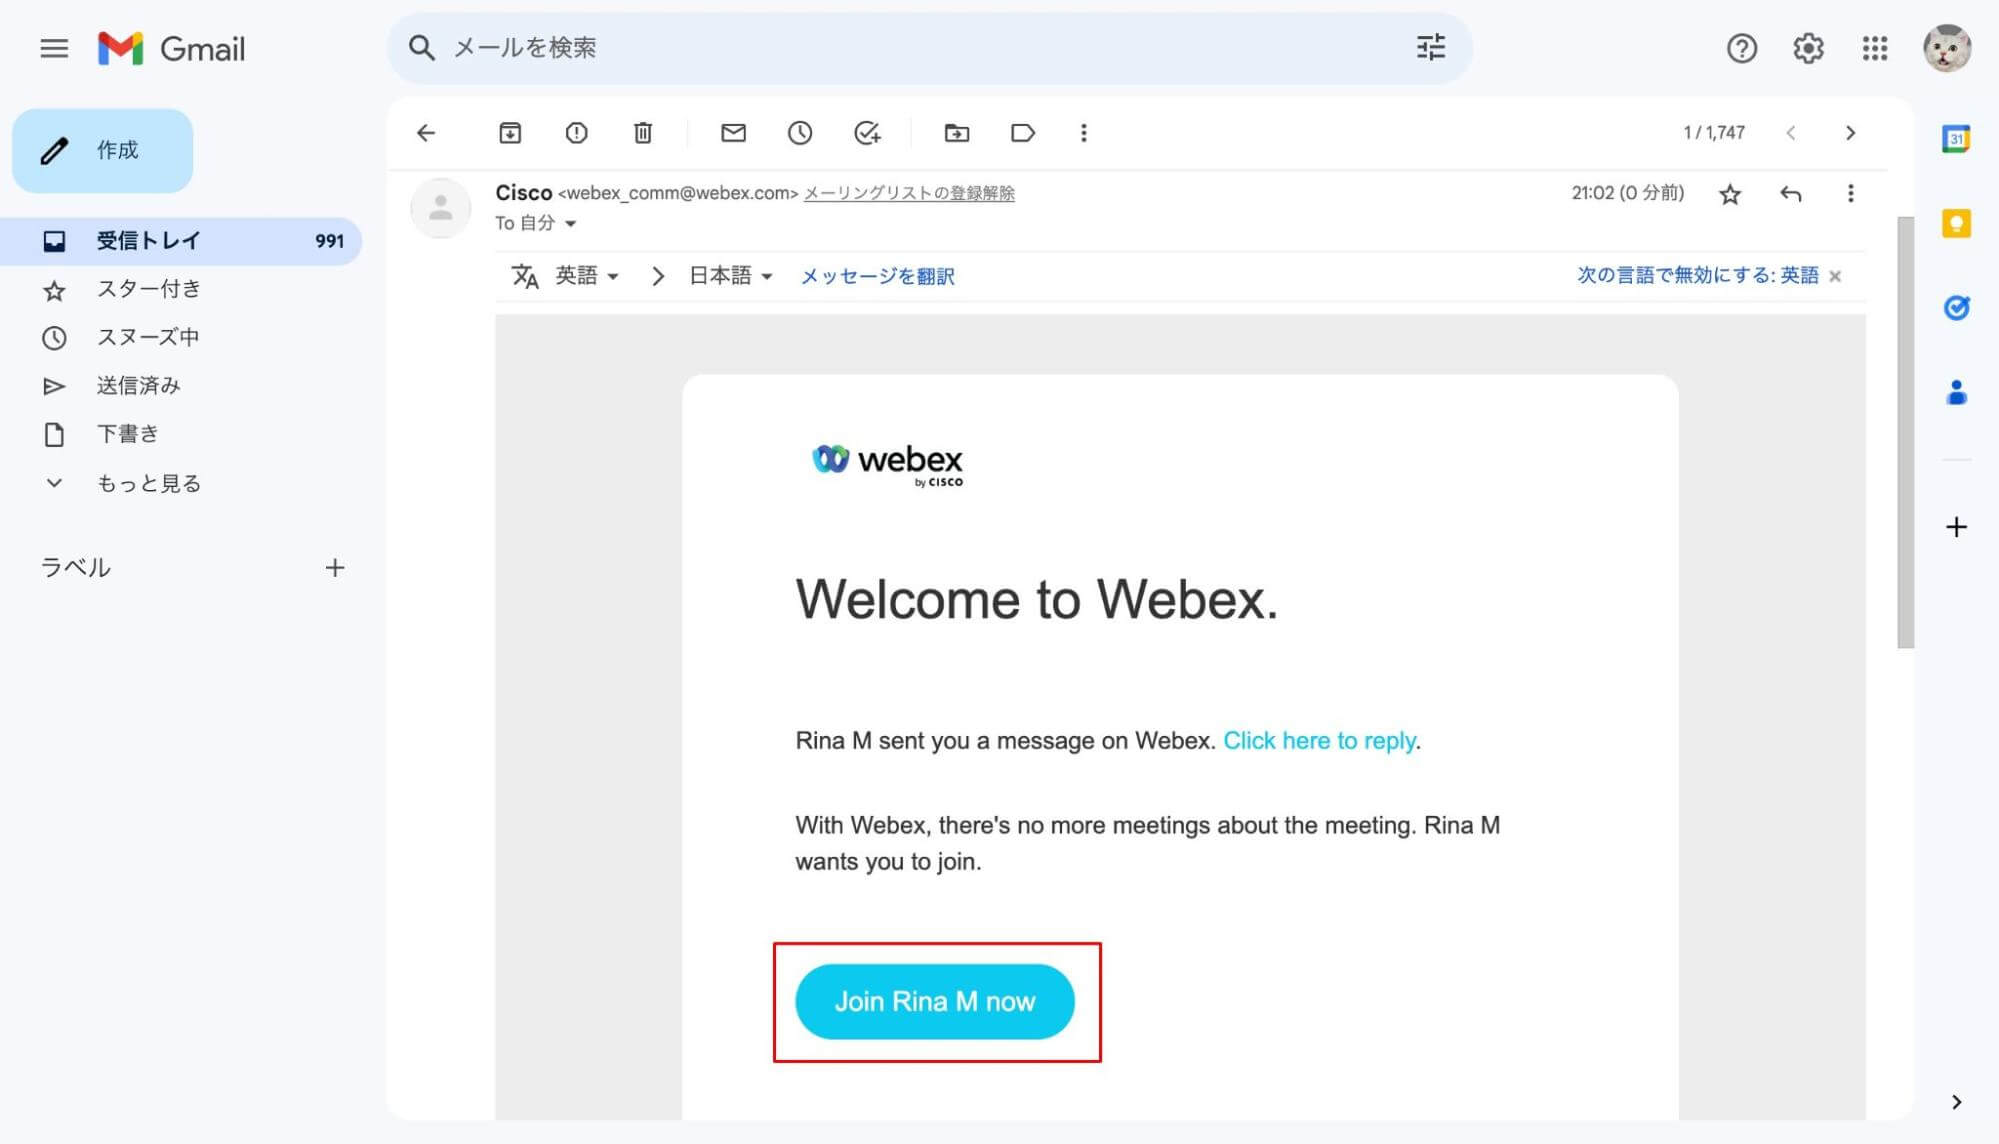Screen dimensions: 1999x1144
Task: Click the label tag icon
Action: click(x=1023, y=133)
